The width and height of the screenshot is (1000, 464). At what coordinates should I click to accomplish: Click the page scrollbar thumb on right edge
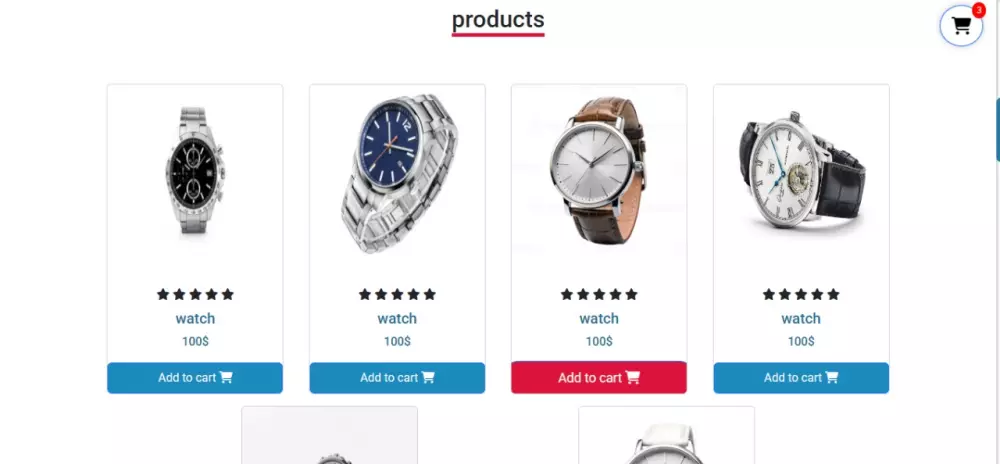tap(997, 130)
